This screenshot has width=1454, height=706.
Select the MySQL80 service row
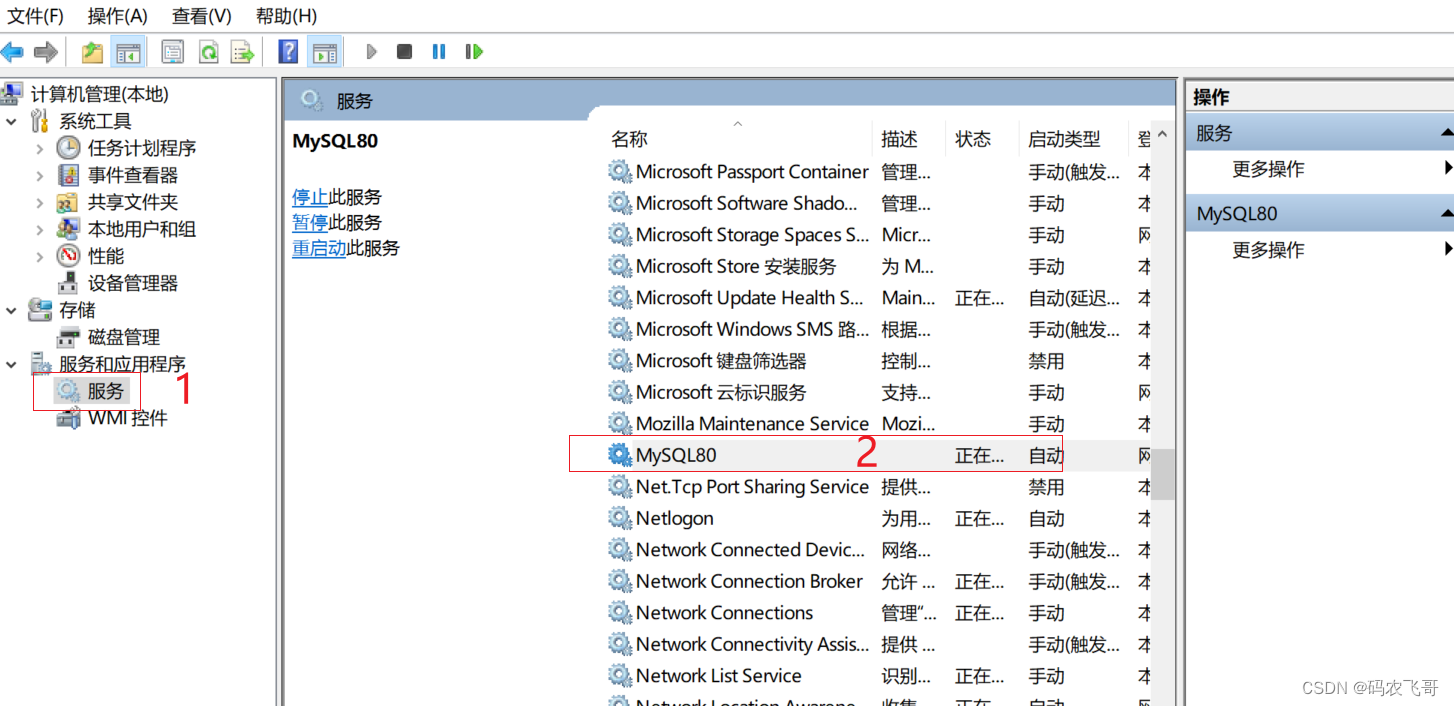point(678,455)
